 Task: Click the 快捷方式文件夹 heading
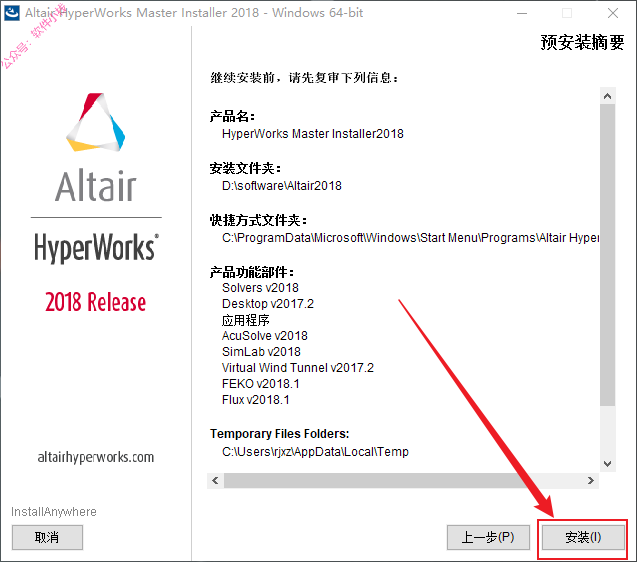click(x=258, y=220)
